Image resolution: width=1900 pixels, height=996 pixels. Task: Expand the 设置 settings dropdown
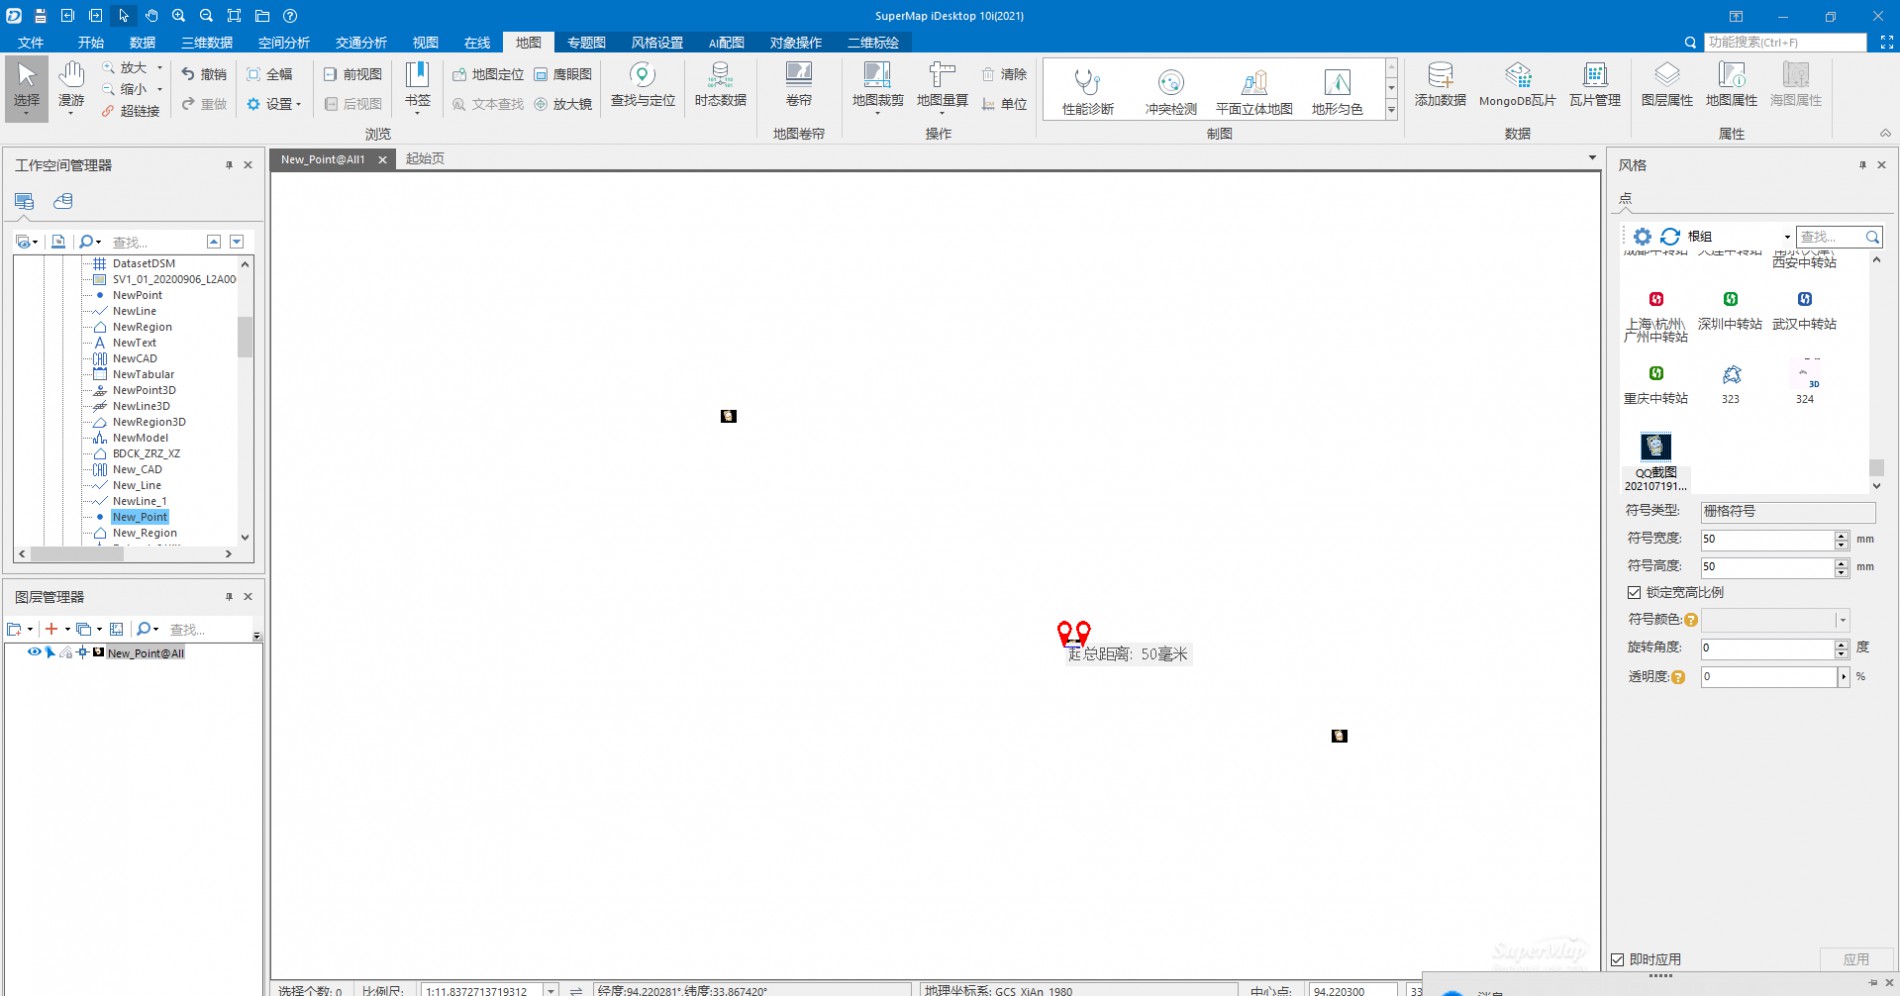tap(299, 104)
